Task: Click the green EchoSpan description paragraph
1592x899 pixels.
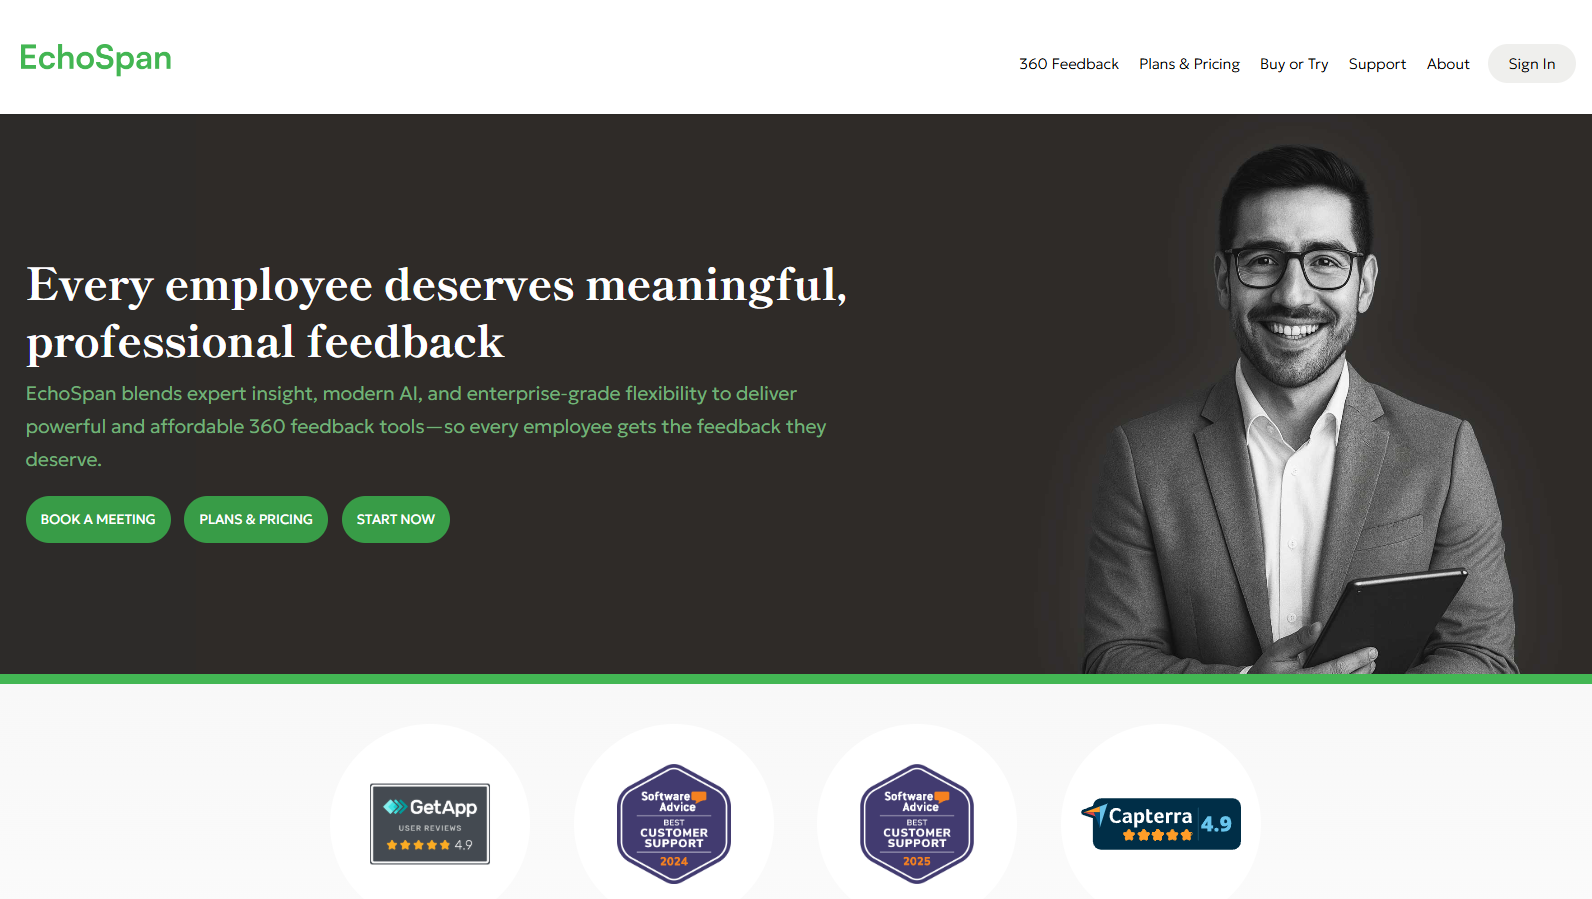Action: click(426, 427)
